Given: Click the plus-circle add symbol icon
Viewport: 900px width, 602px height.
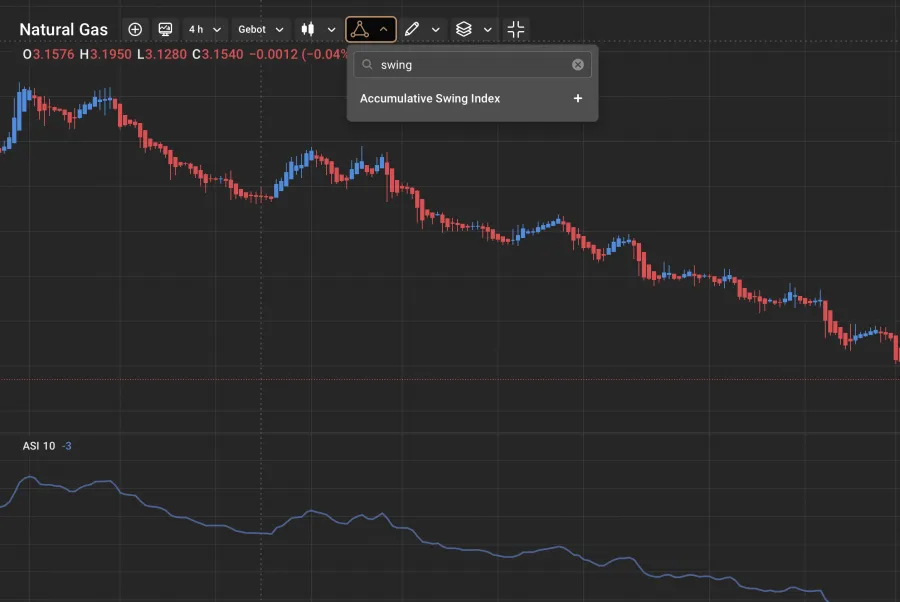Looking at the screenshot, I should coord(135,29).
